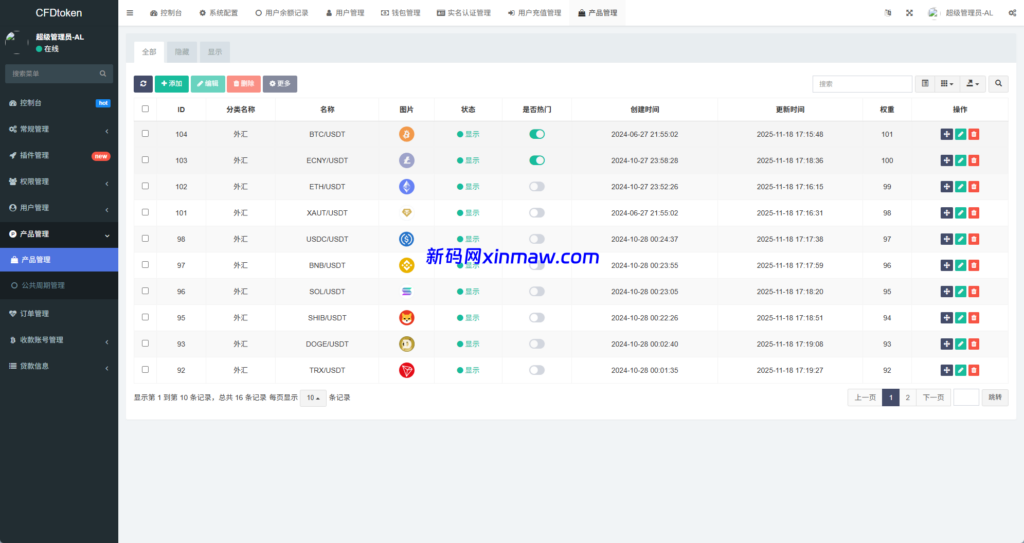Select all rows via header checkbox
The width and height of the screenshot is (1024, 543).
pos(145,109)
